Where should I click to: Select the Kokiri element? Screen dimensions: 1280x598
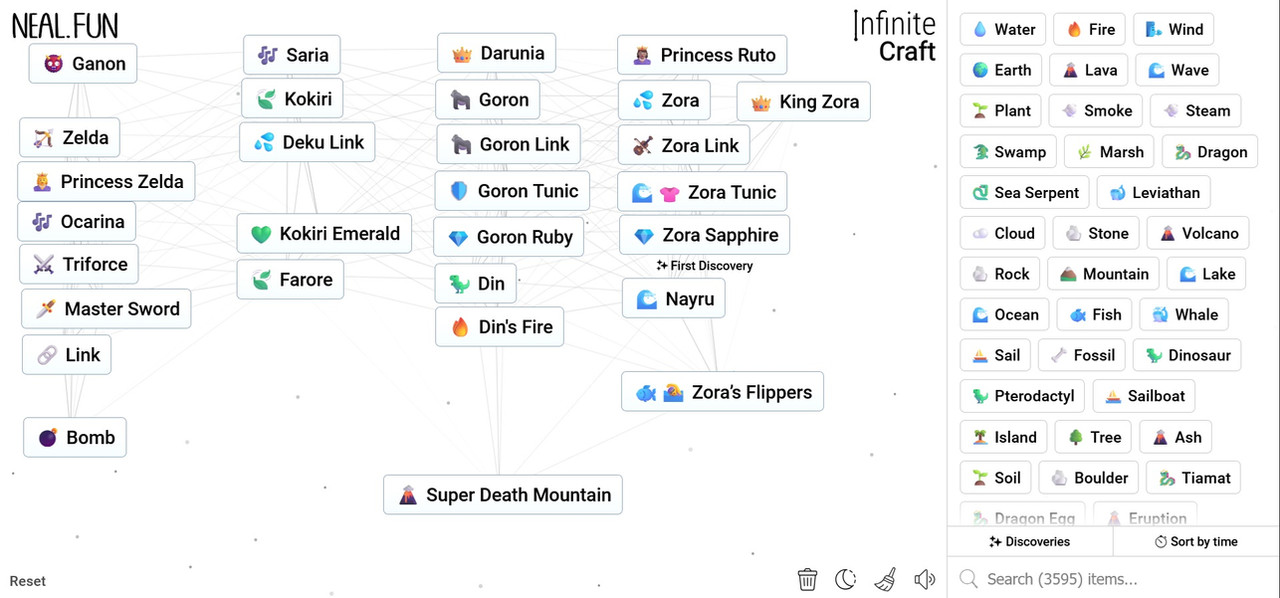292,99
